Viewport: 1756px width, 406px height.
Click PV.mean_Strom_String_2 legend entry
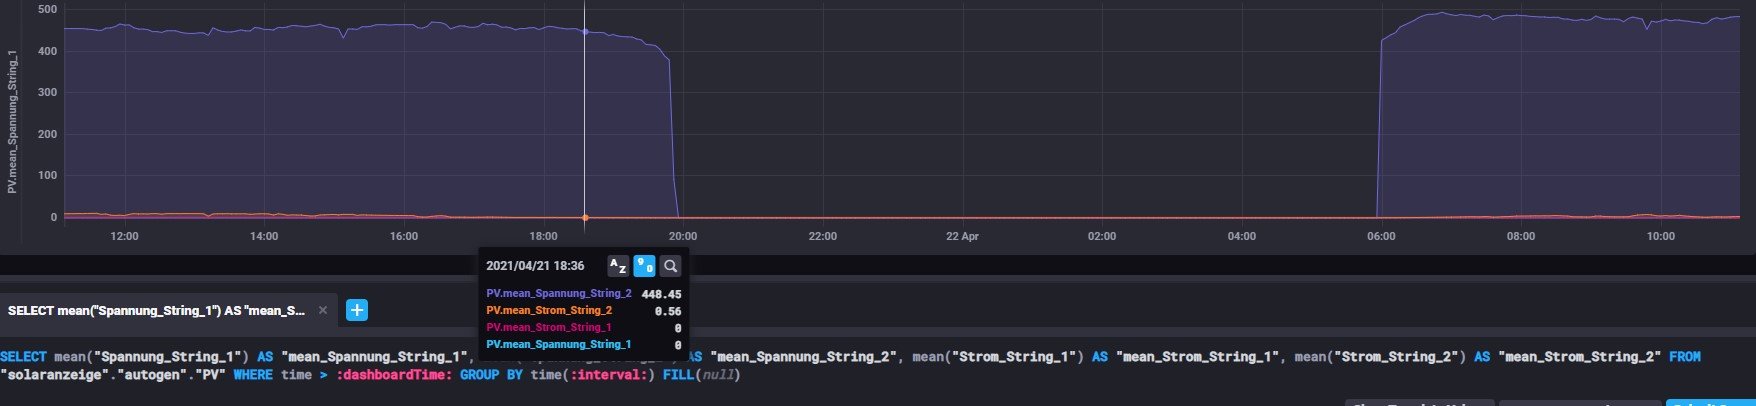pos(549,311)
